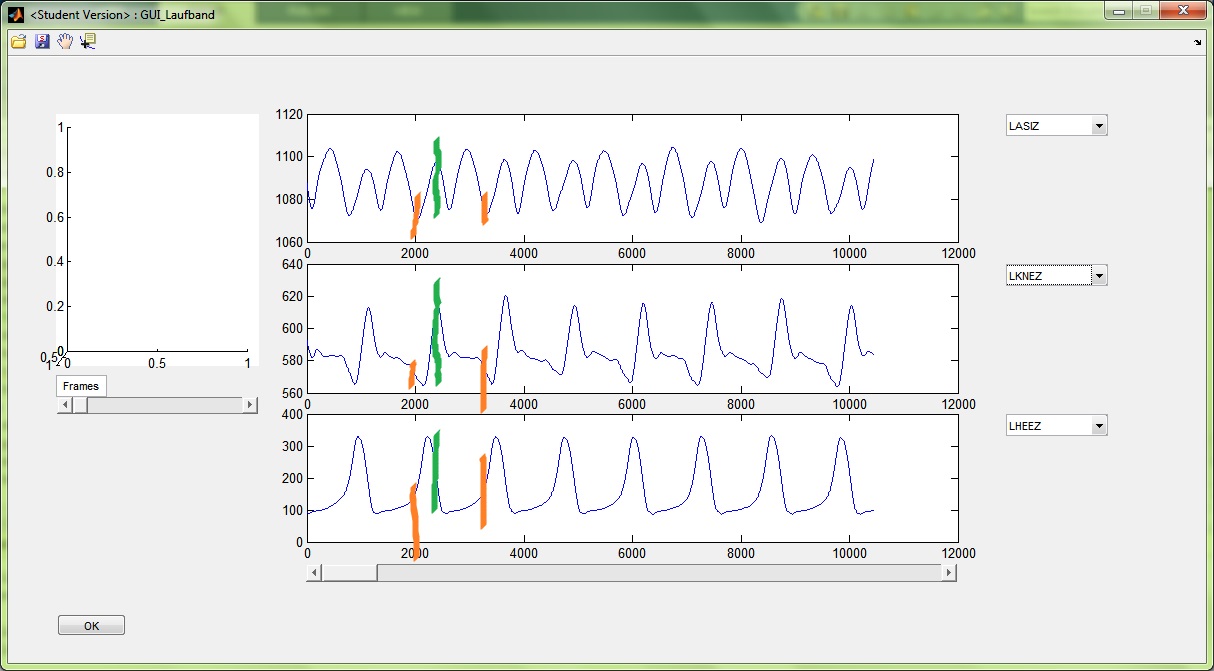Click the toolbar undock arrow icon
The height and width of the screenshot is (671, 1214).
(1198, 43)
